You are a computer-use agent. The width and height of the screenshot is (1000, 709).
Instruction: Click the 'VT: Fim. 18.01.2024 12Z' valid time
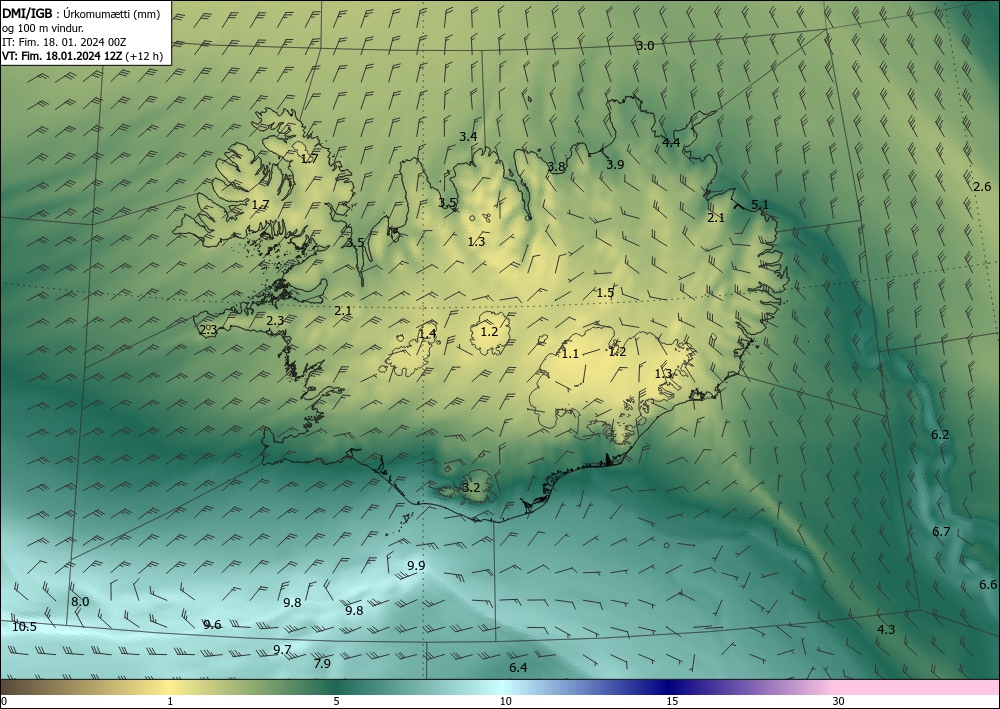point(62,56)
